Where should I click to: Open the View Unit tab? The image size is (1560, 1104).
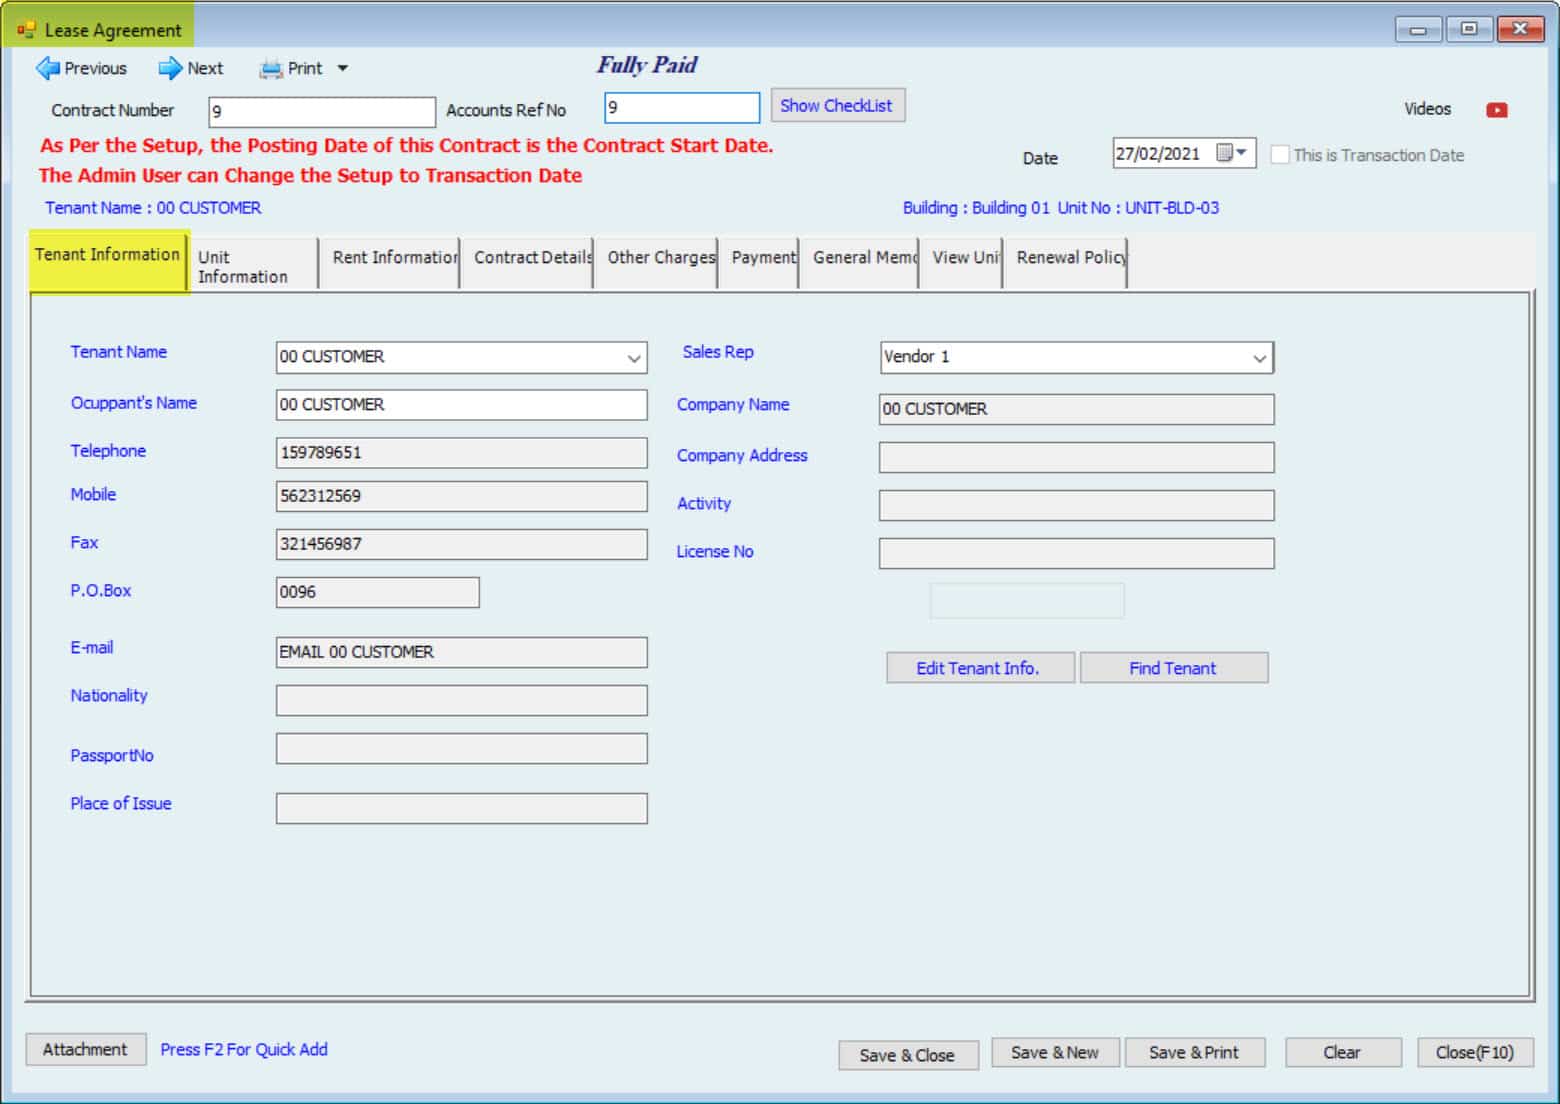point(961,262)
